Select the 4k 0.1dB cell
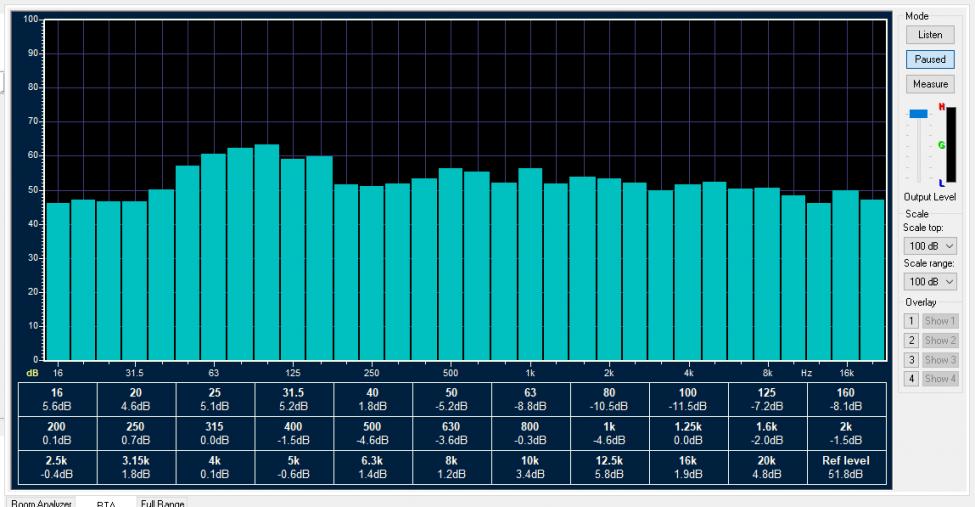Screen dimensions: 975x507 (x=215, y=467)
